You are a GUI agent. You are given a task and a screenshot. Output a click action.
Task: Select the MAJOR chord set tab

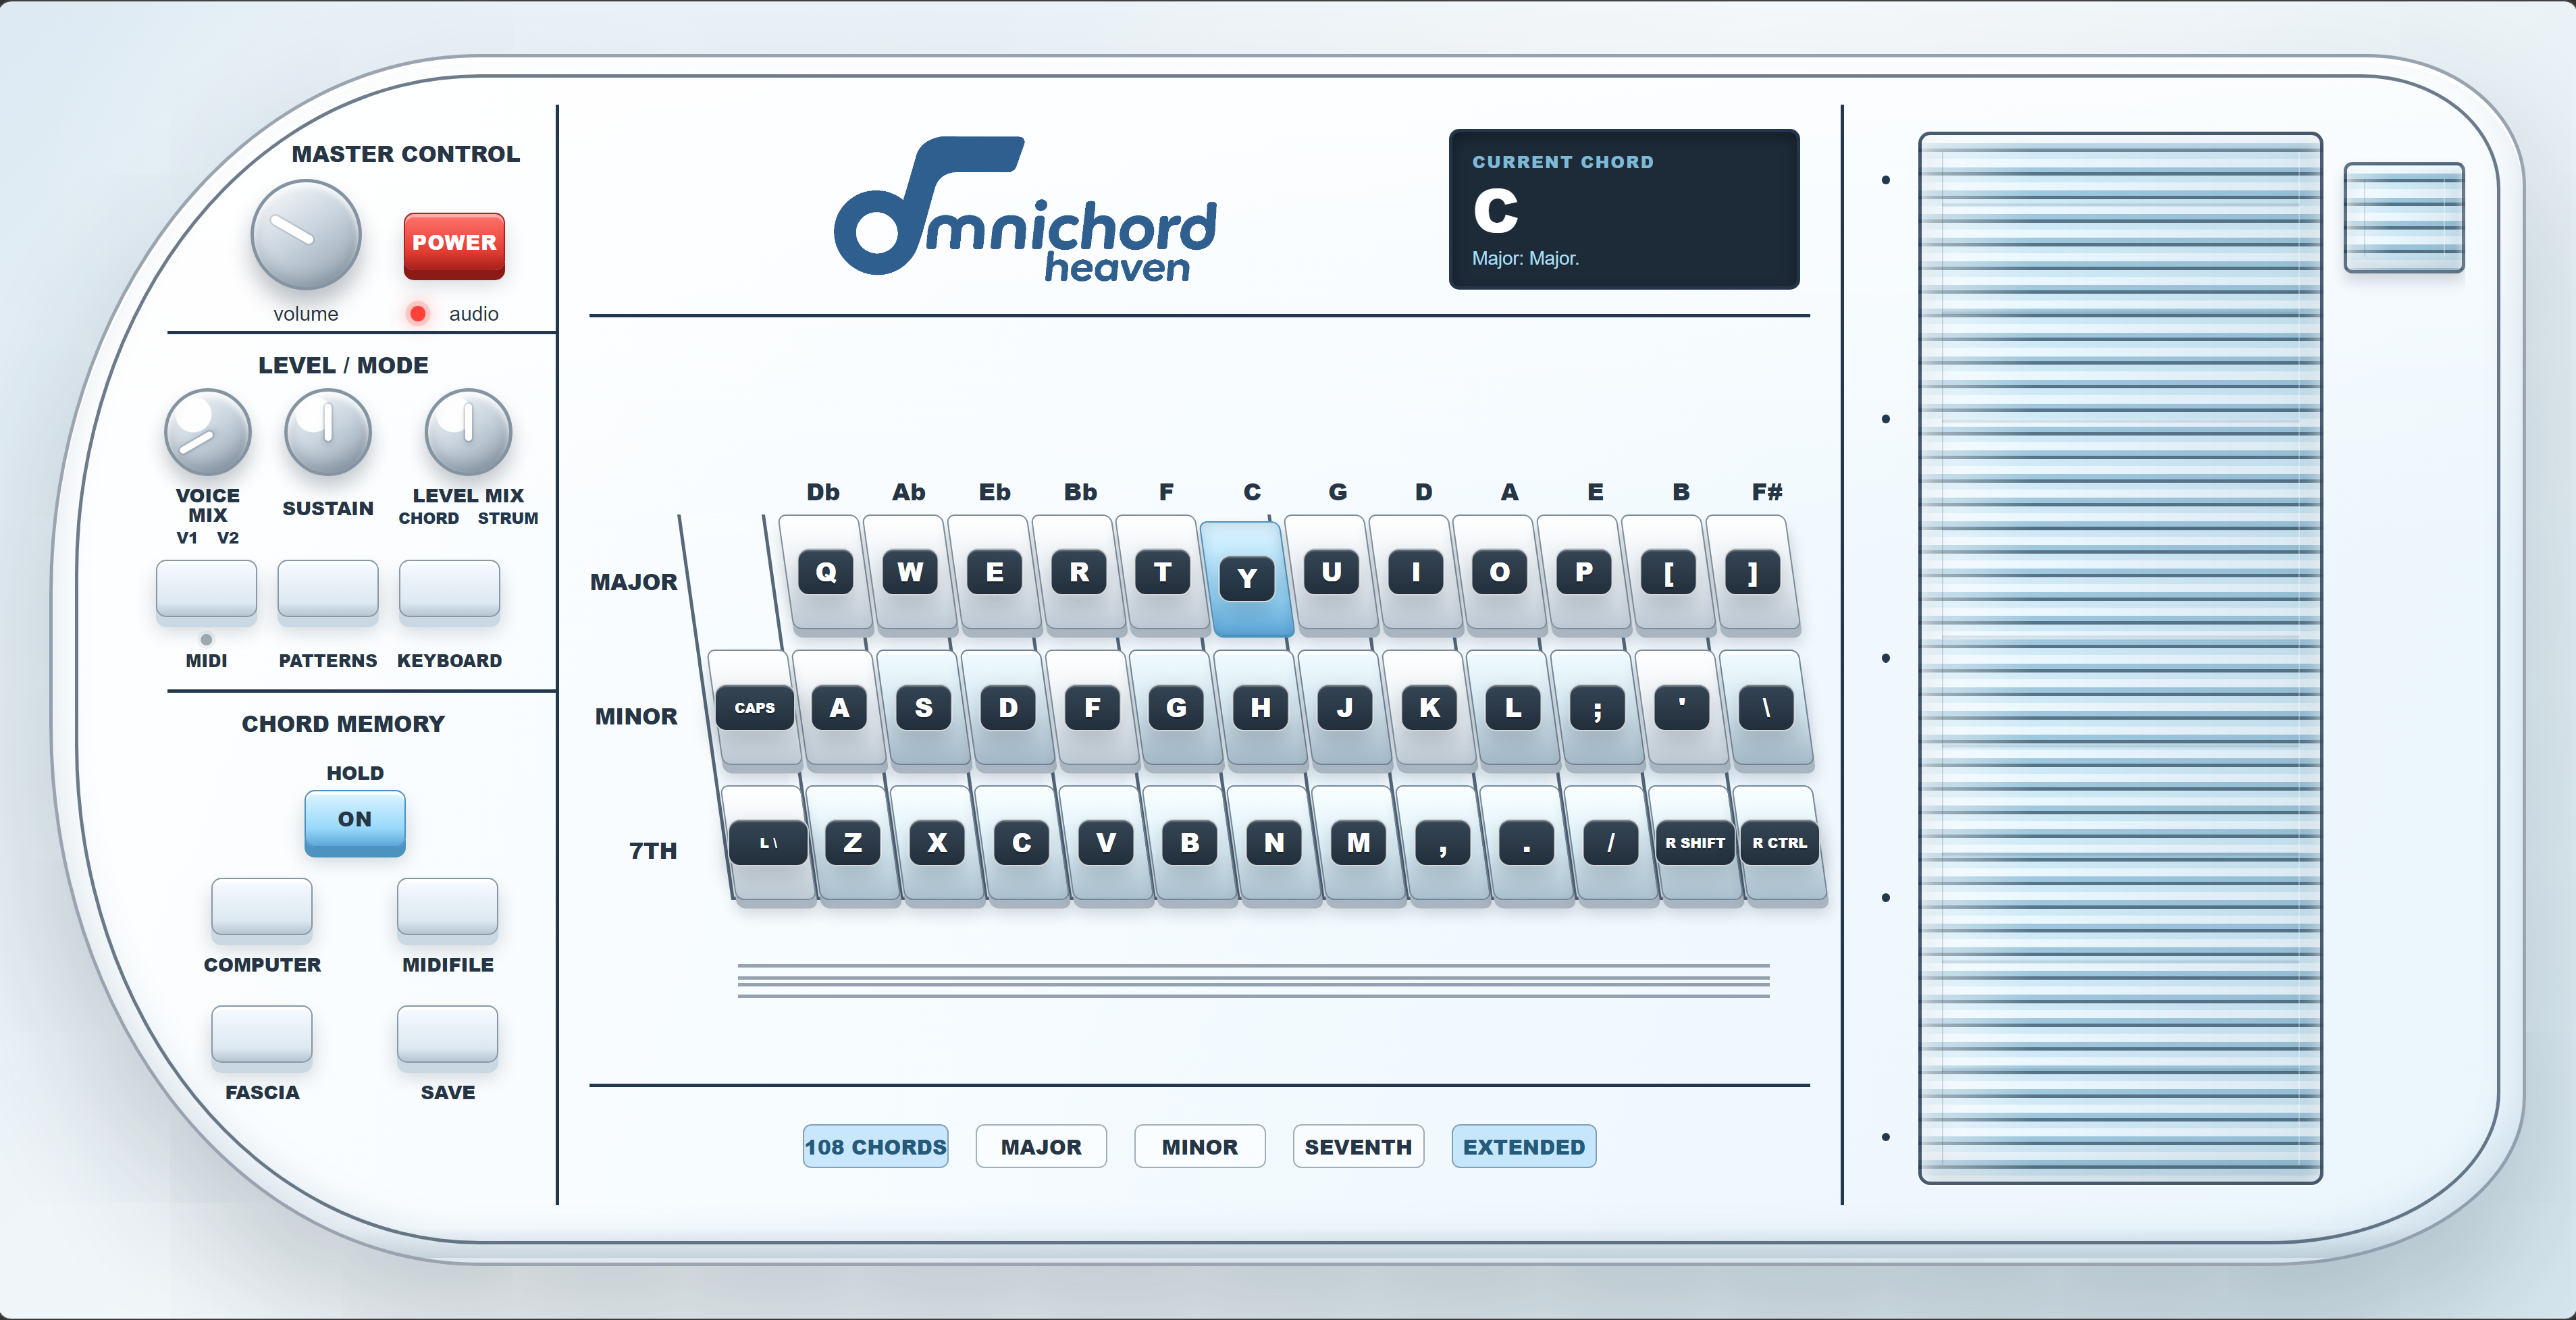coord(1041,1146)
